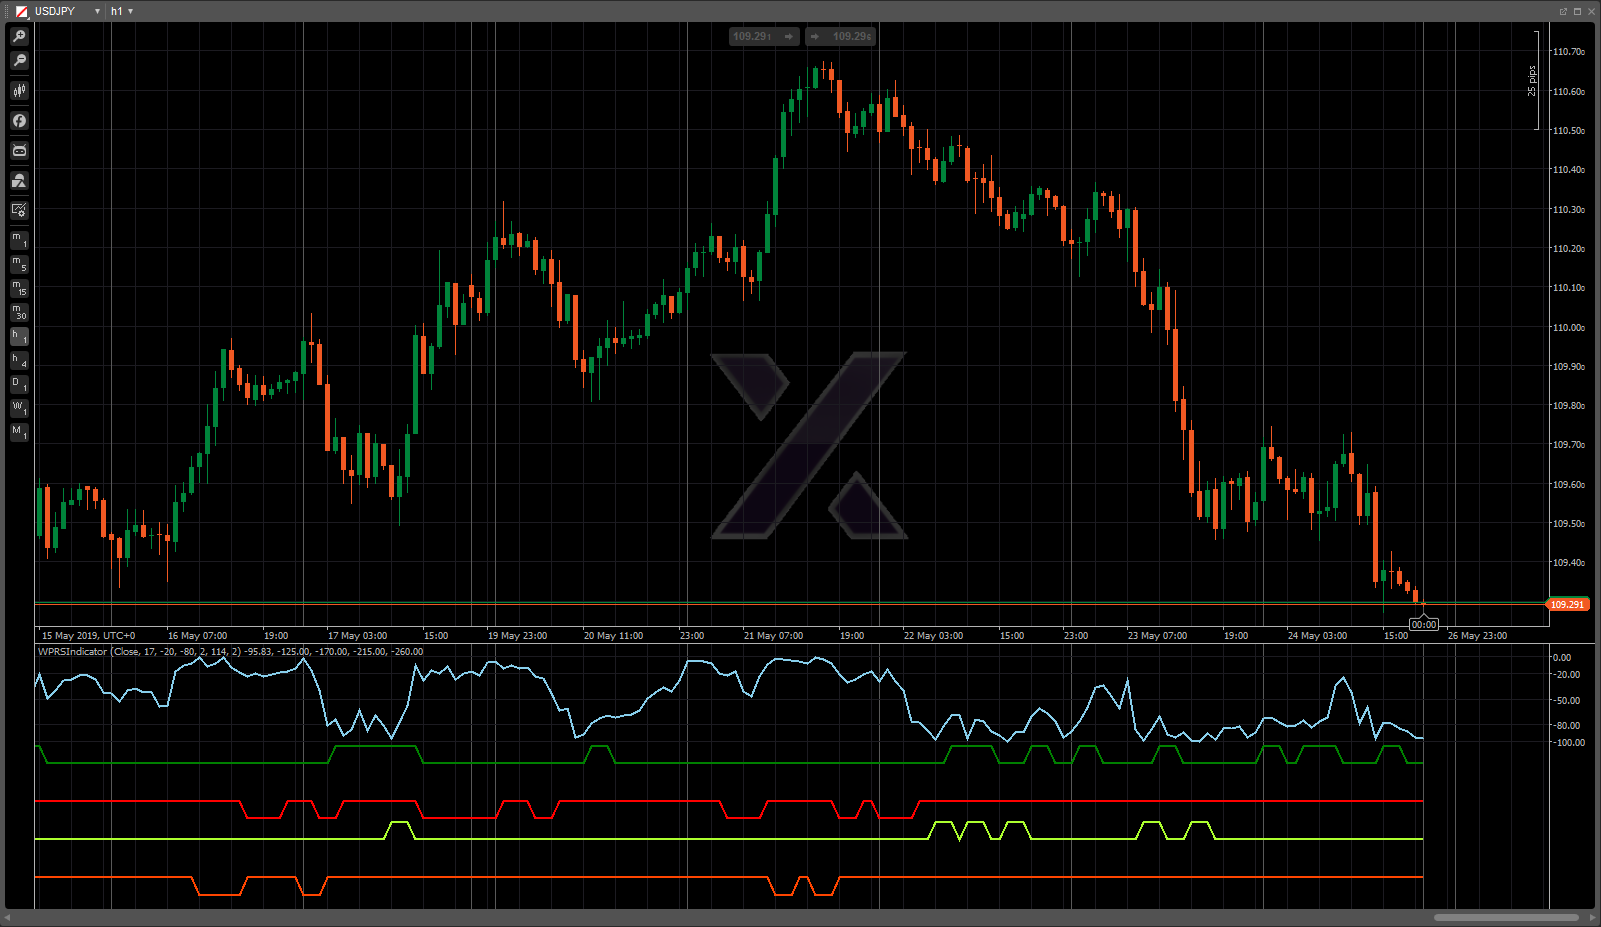Open the candlestick chart type icon
The height and width of the screenshot is (927, 1601).
click(x=19, y=91)
